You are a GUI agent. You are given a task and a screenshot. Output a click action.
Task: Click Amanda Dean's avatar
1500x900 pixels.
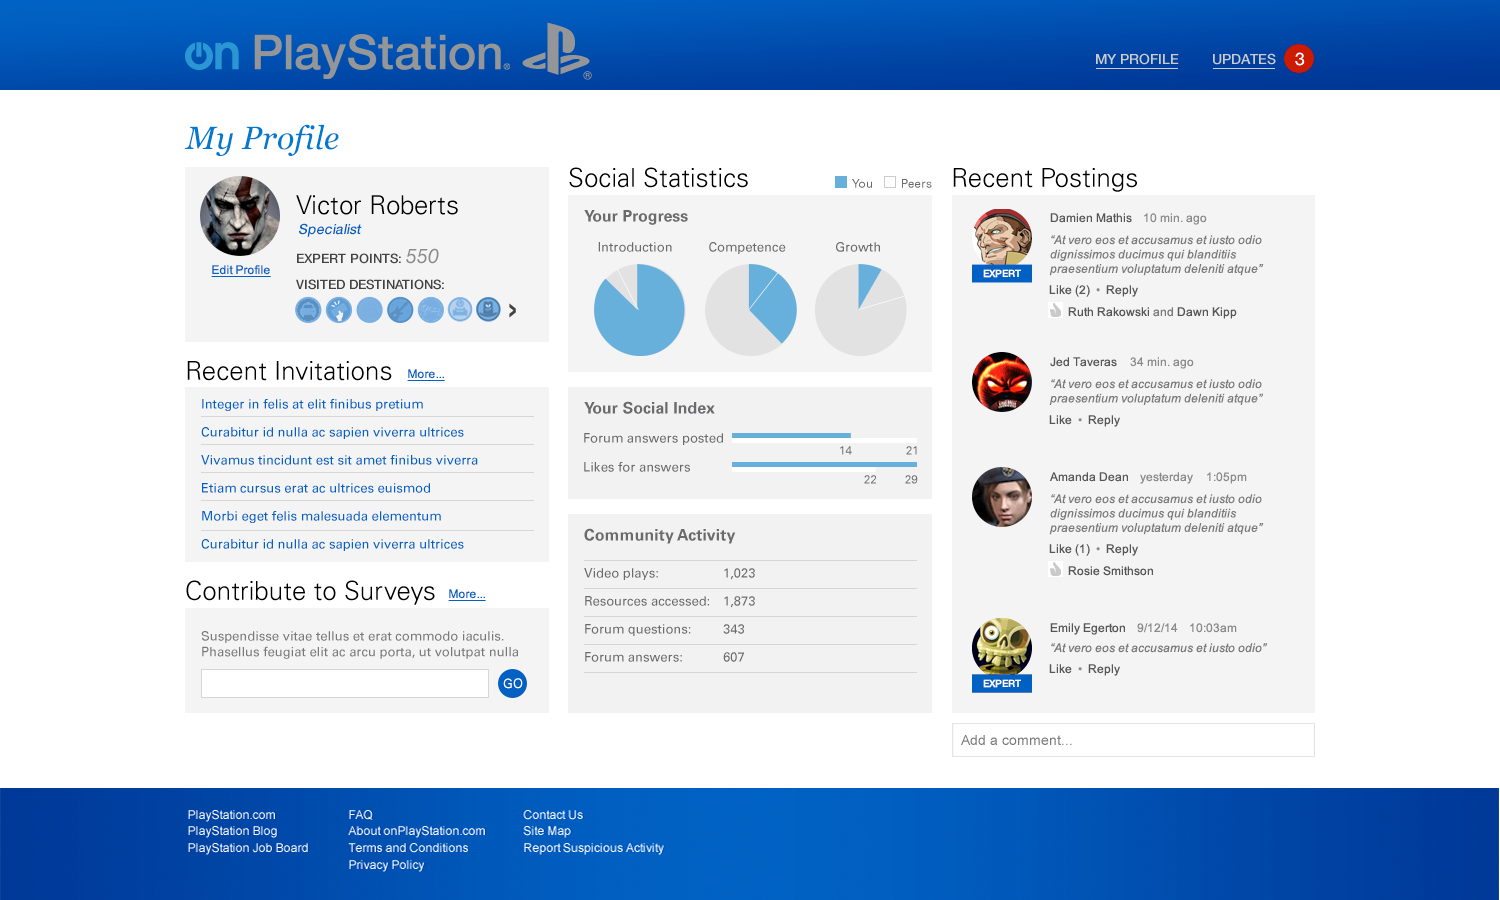tap(1002, 497)
